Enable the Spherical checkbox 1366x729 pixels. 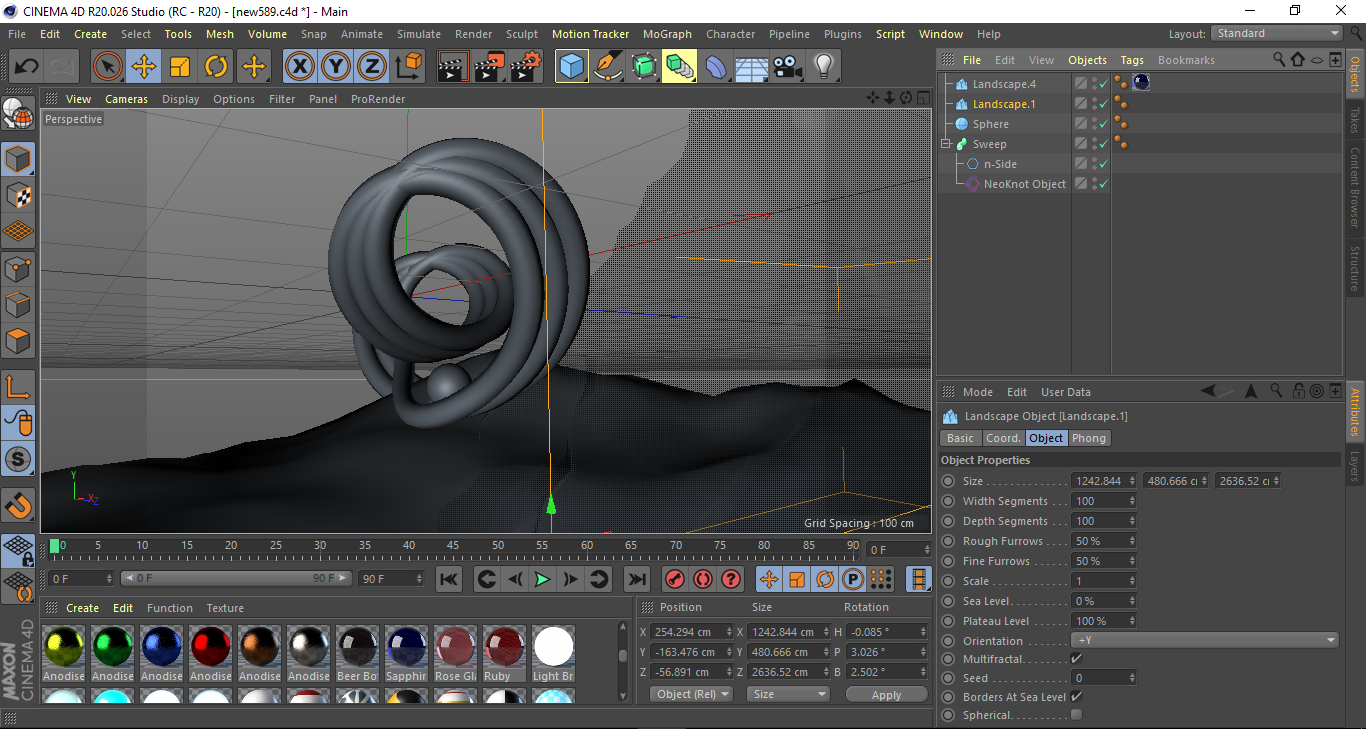1076,715
